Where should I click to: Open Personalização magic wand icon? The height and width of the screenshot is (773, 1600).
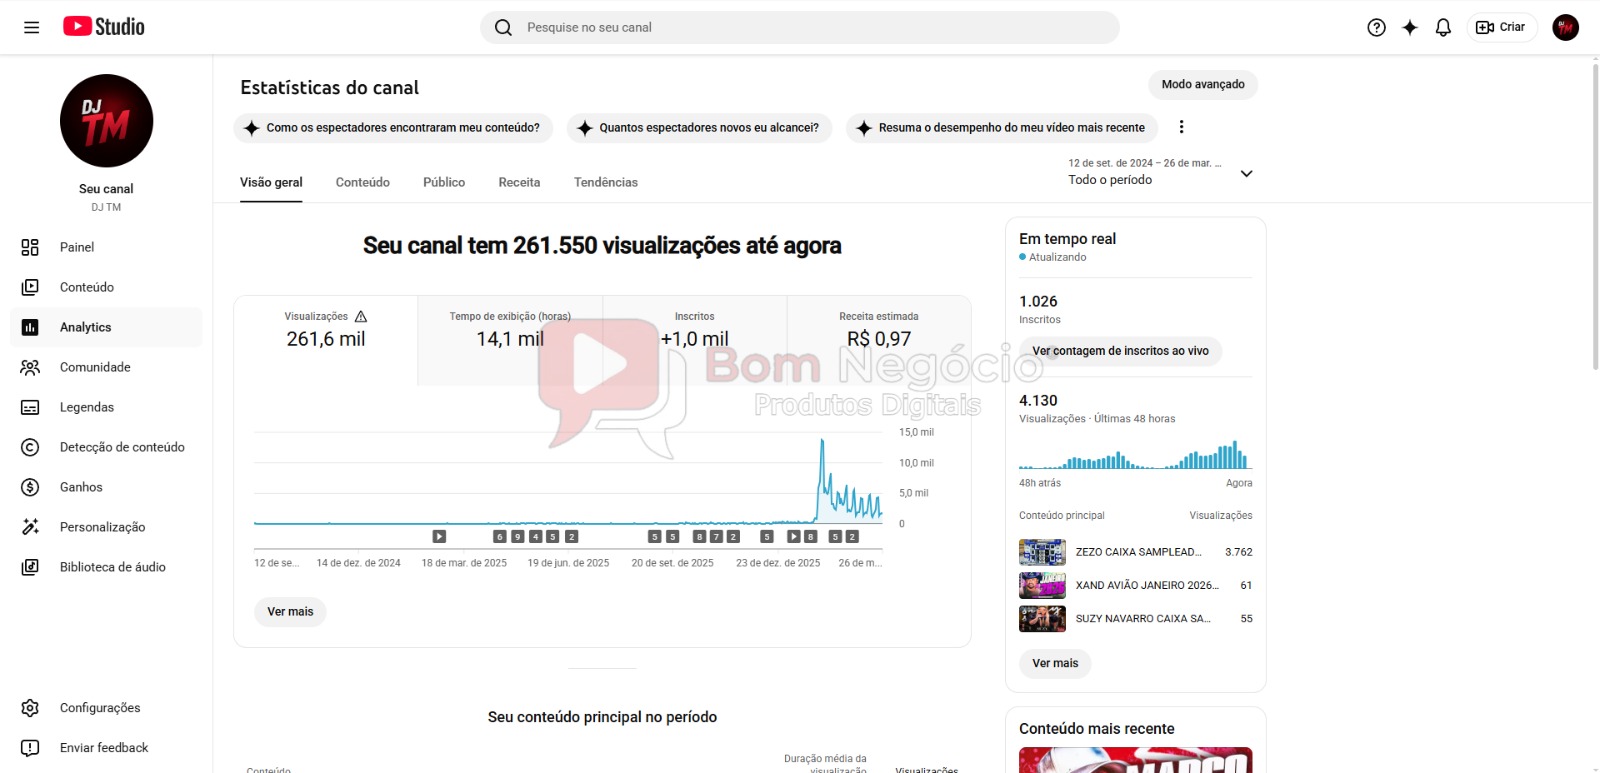point(30,527)
